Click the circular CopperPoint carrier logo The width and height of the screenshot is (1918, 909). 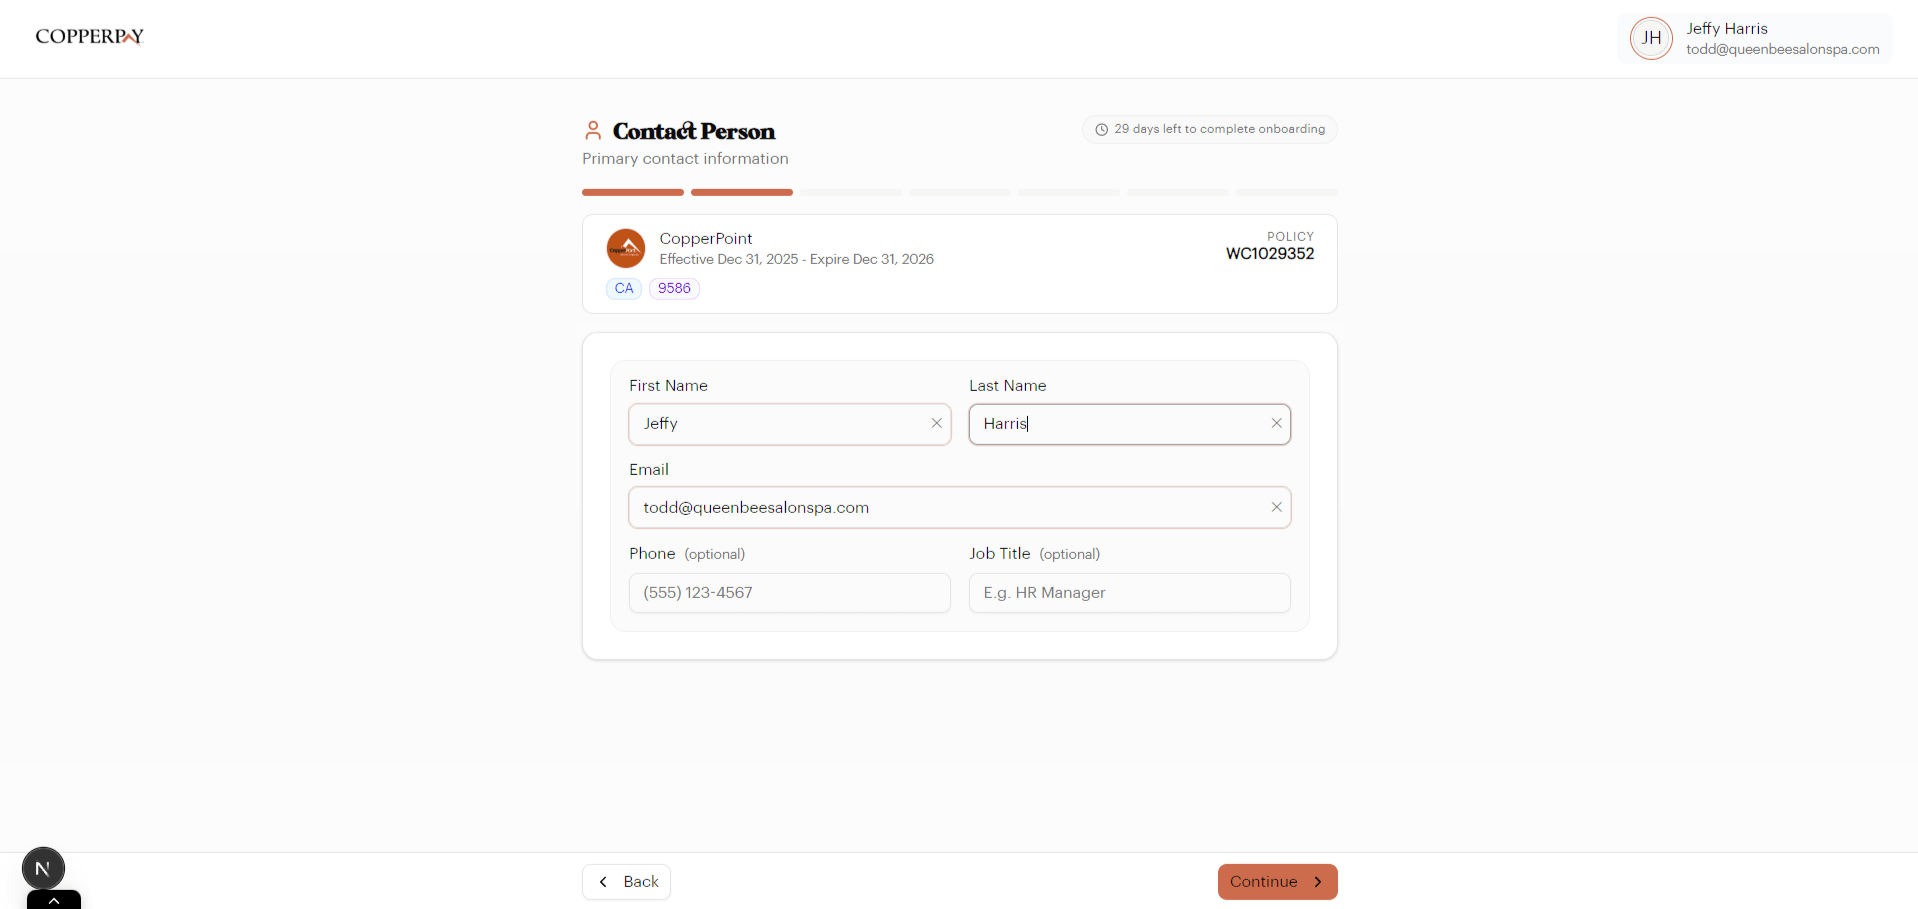(626, 248)
